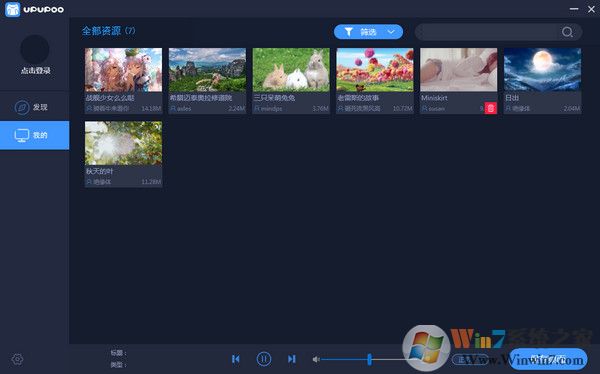Viewport: 600px width, 374px height.
Task: Click the monitor icon beside 我的
Action: tap(22, 135)
